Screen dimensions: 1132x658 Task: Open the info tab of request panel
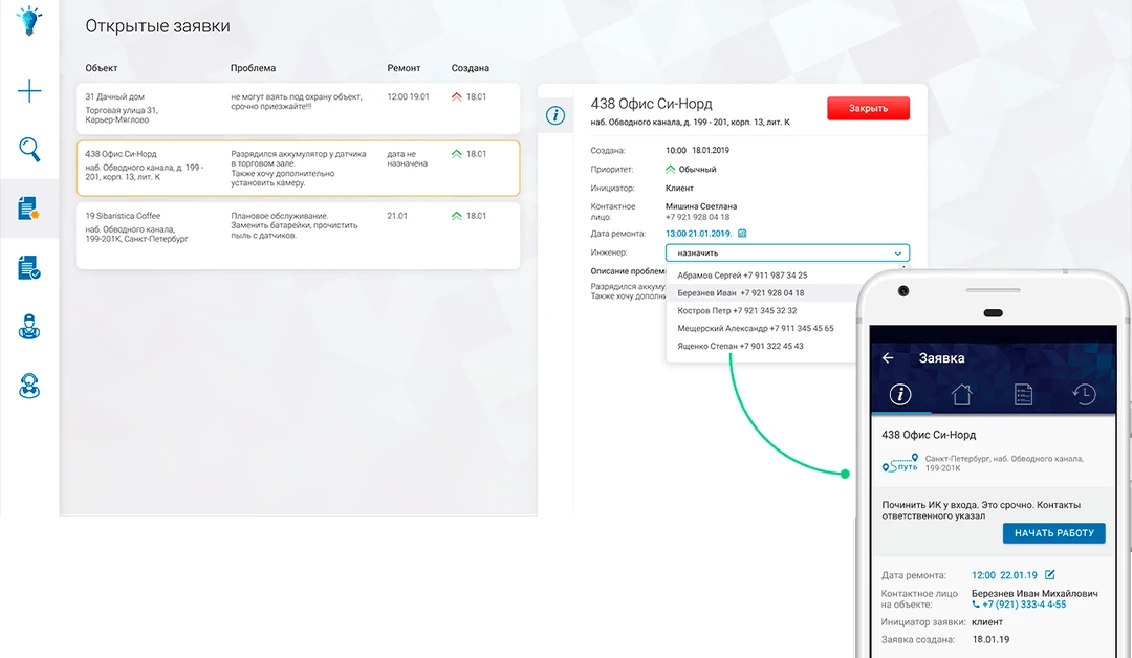pos(555,116)
